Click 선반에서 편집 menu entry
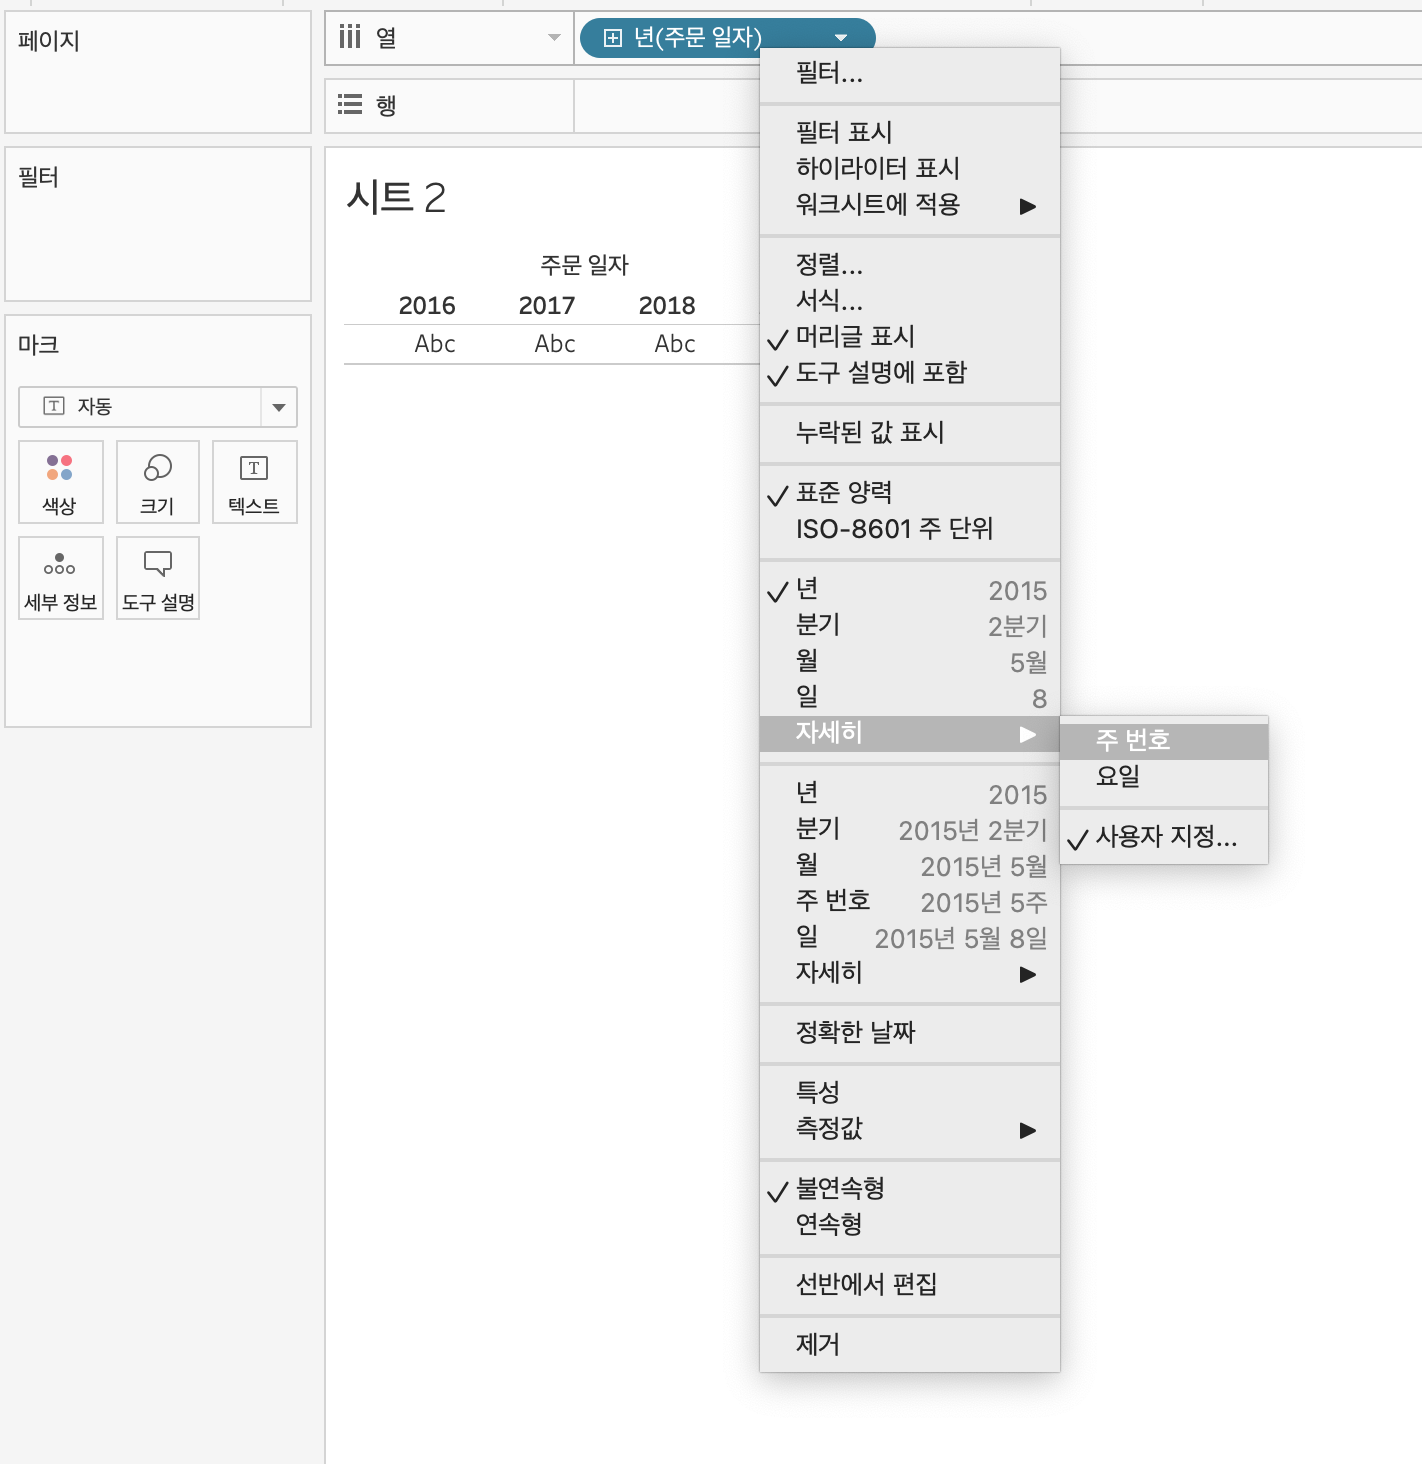This screenshot has height=1464, width=1422. coord(910,1285)
